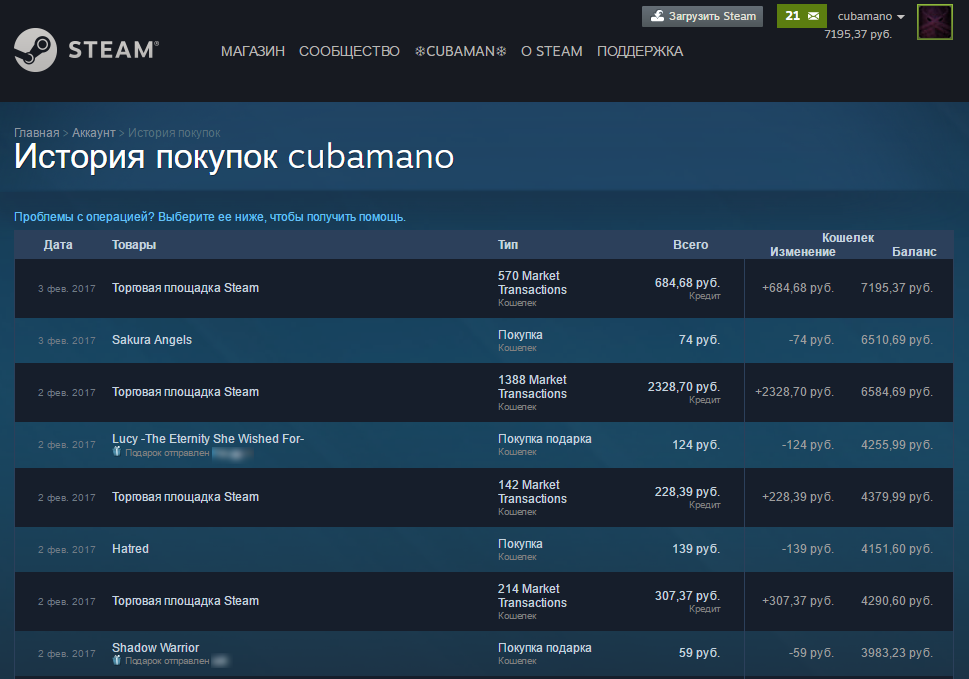Click the Тип column header
Screen dimensions: 969x679
508,245
